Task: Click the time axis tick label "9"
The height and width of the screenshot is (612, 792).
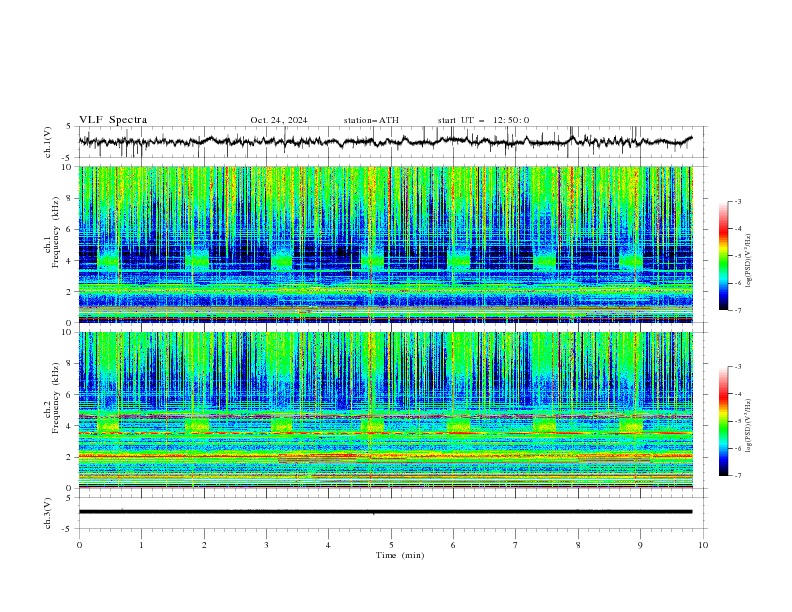Action: (640, 545)
